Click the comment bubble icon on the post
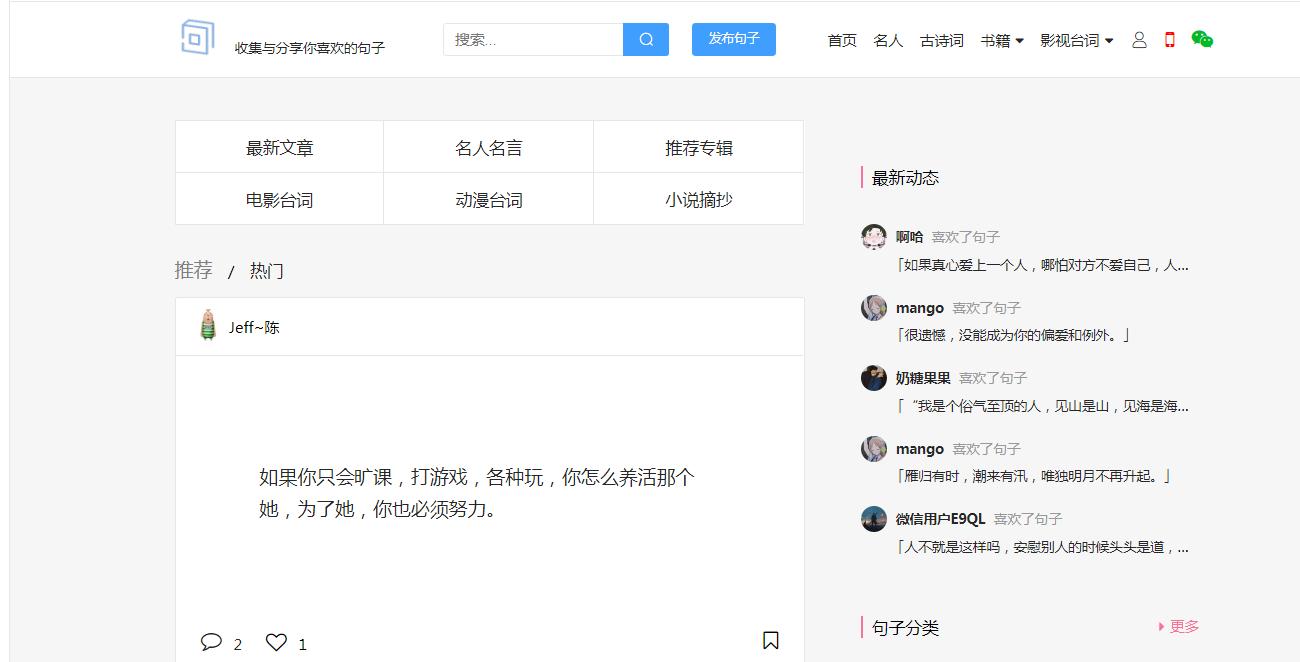The image size is (1300, 662). click(x=212, y=641)
